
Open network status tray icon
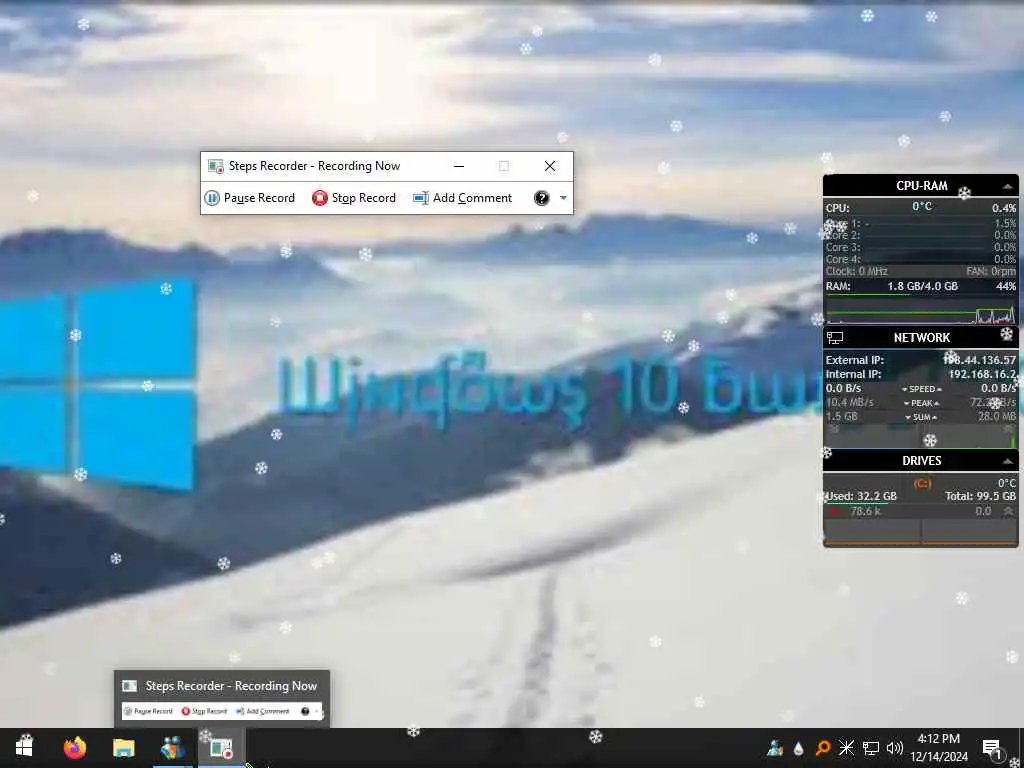(871, 748)
